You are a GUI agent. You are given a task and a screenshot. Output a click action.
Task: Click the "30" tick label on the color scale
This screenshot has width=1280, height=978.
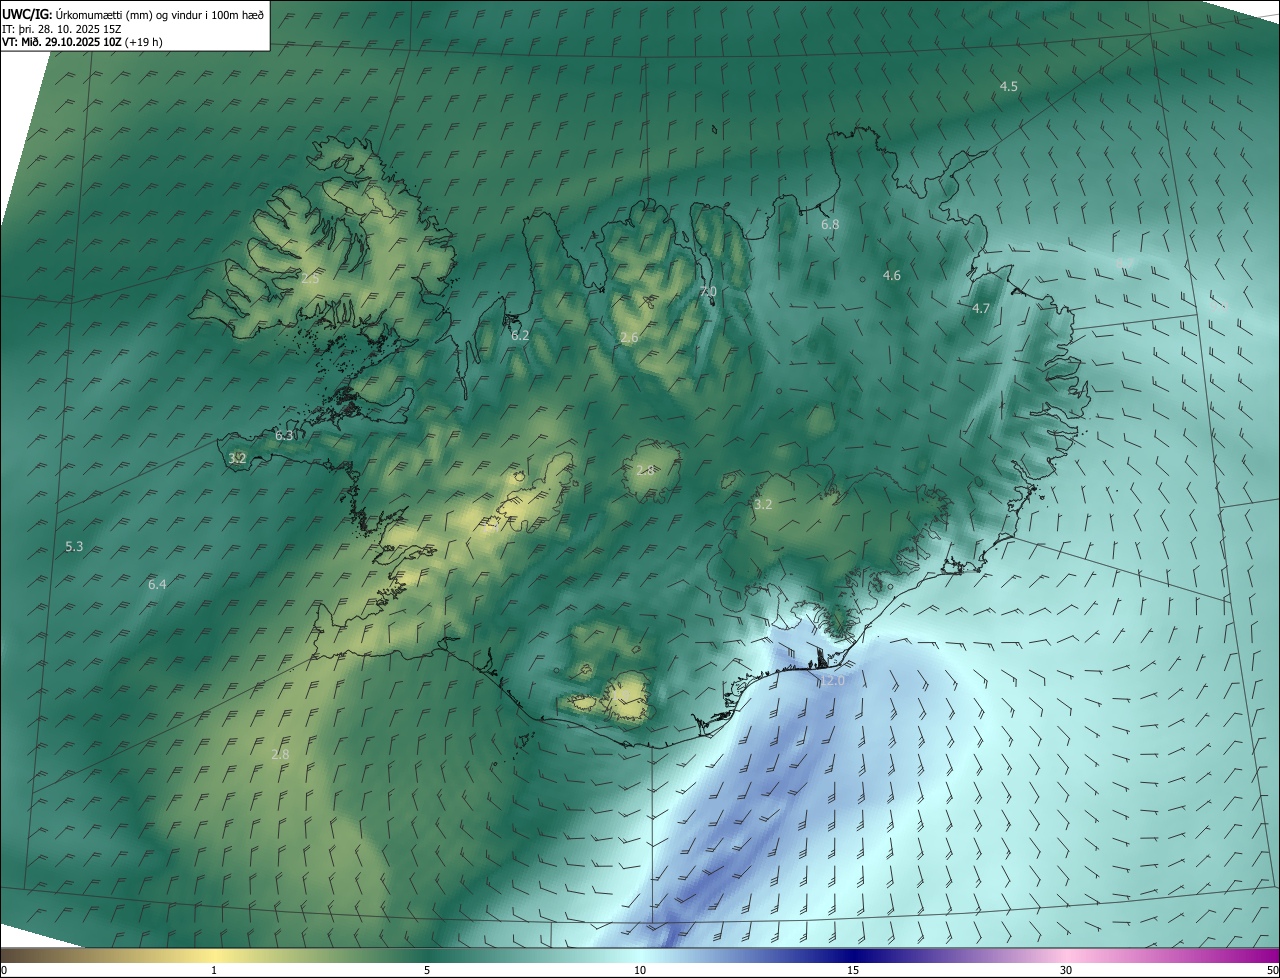point(1066,971)
